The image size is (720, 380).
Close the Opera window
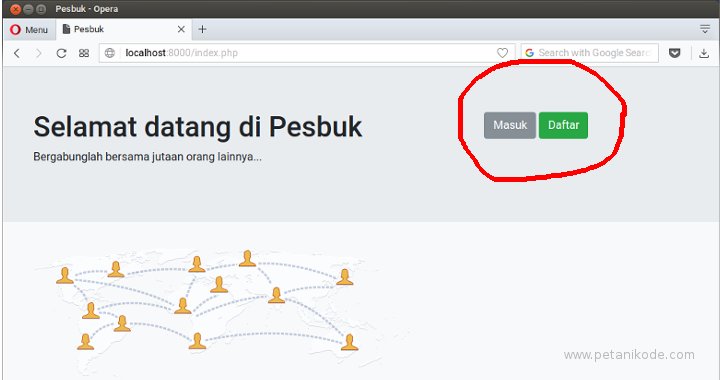point(15,9)
